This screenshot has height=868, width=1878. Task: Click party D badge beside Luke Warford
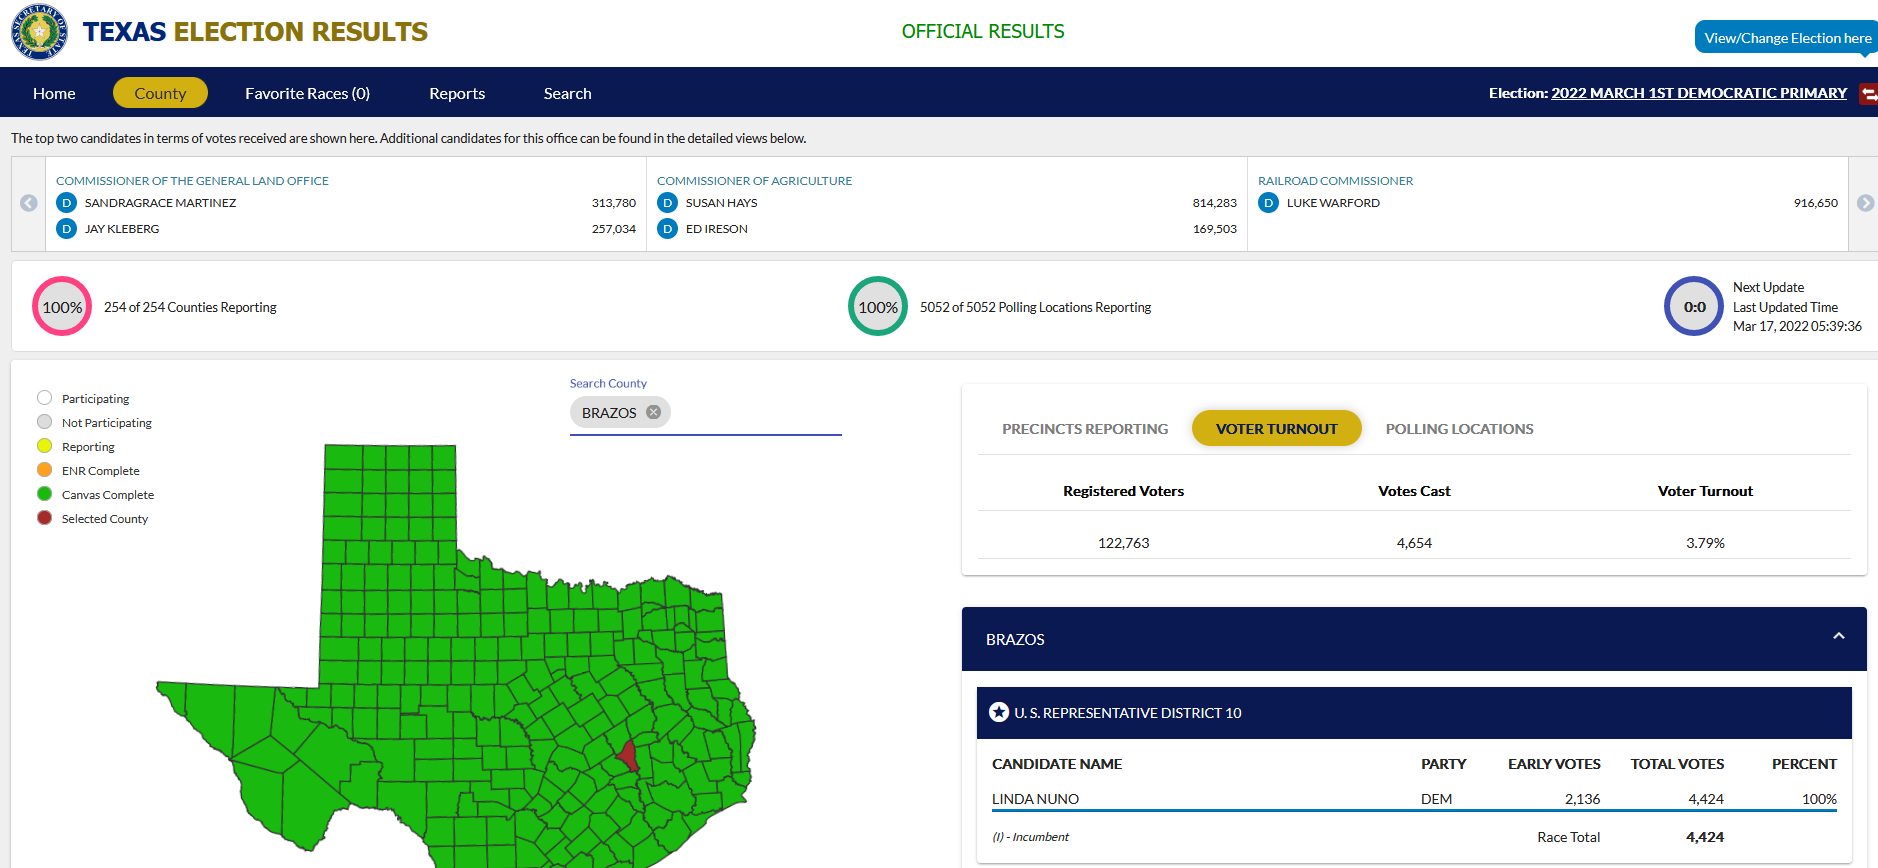[x=1268, y=203]
